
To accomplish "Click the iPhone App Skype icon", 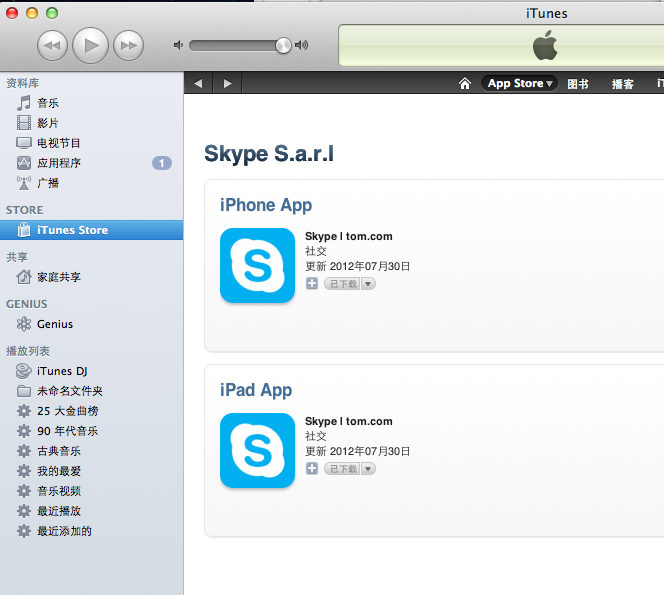I will point(257,266).
